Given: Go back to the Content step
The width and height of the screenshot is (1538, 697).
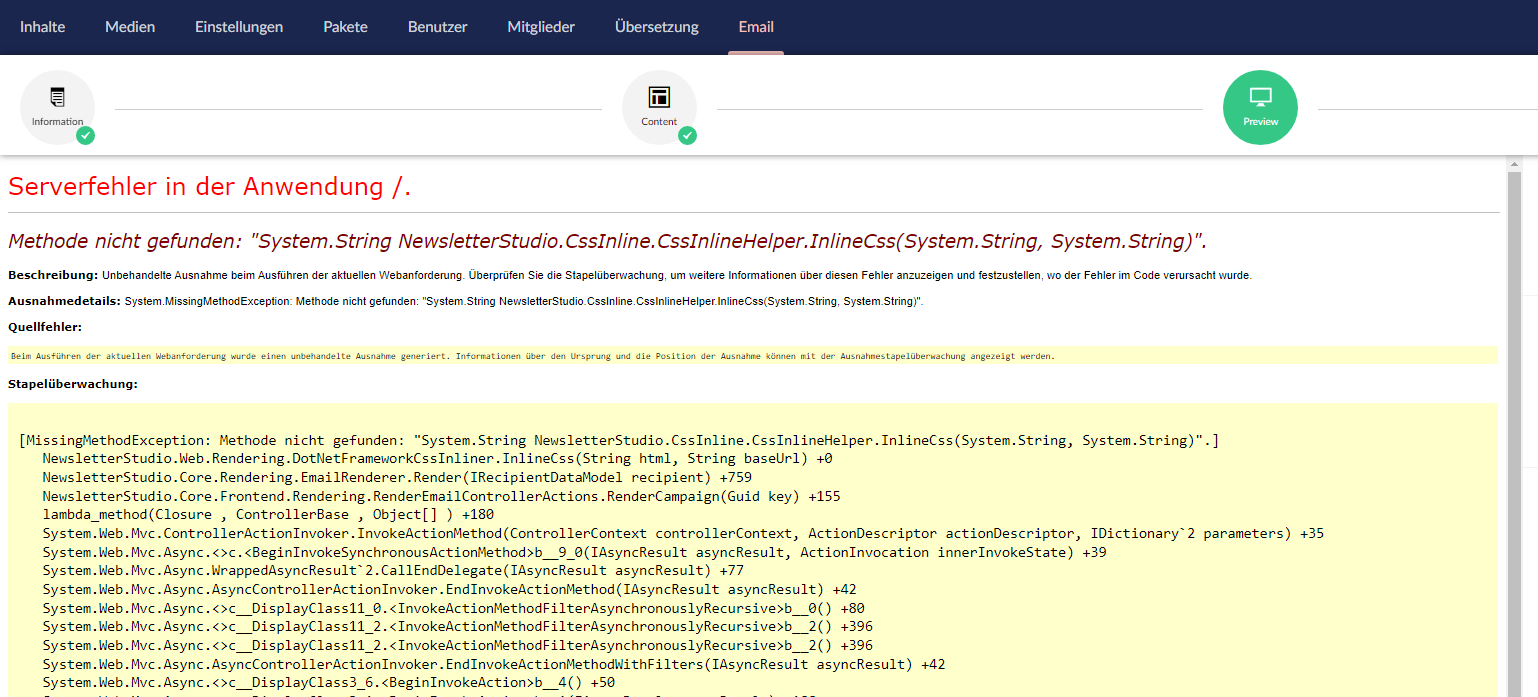Looking at the screenshot, I should 659,108.
